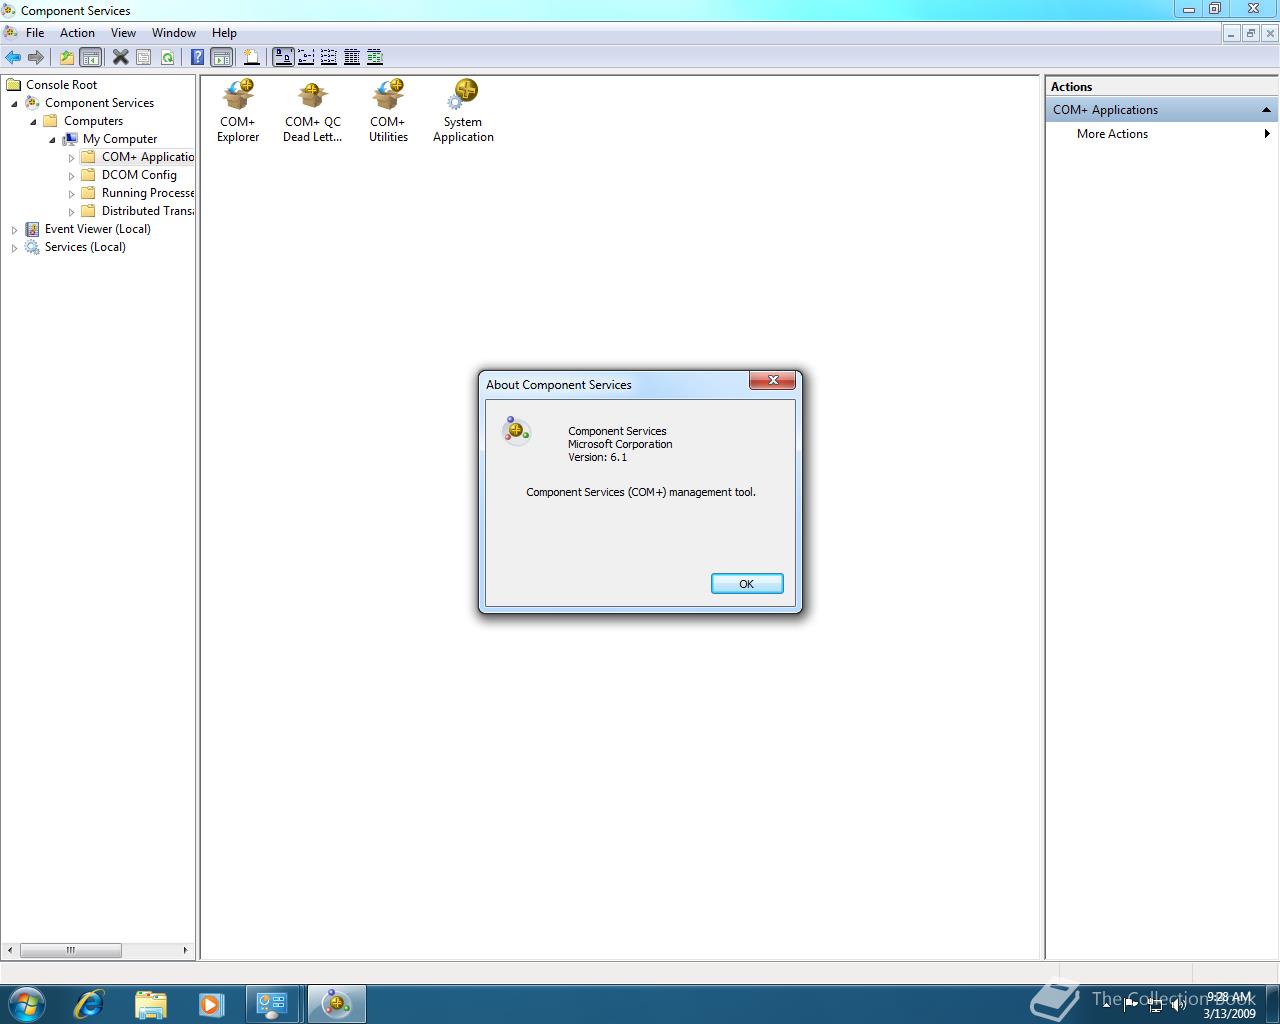Screen dimensions: 1280x1024
Task: Switch to Large Icons view in toolbar
Action: pyautogui.click(x=283, y=57)
